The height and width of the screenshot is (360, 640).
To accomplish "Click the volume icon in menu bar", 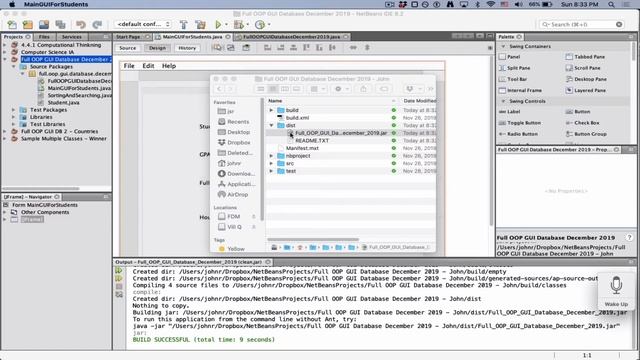I will [518, 4].
